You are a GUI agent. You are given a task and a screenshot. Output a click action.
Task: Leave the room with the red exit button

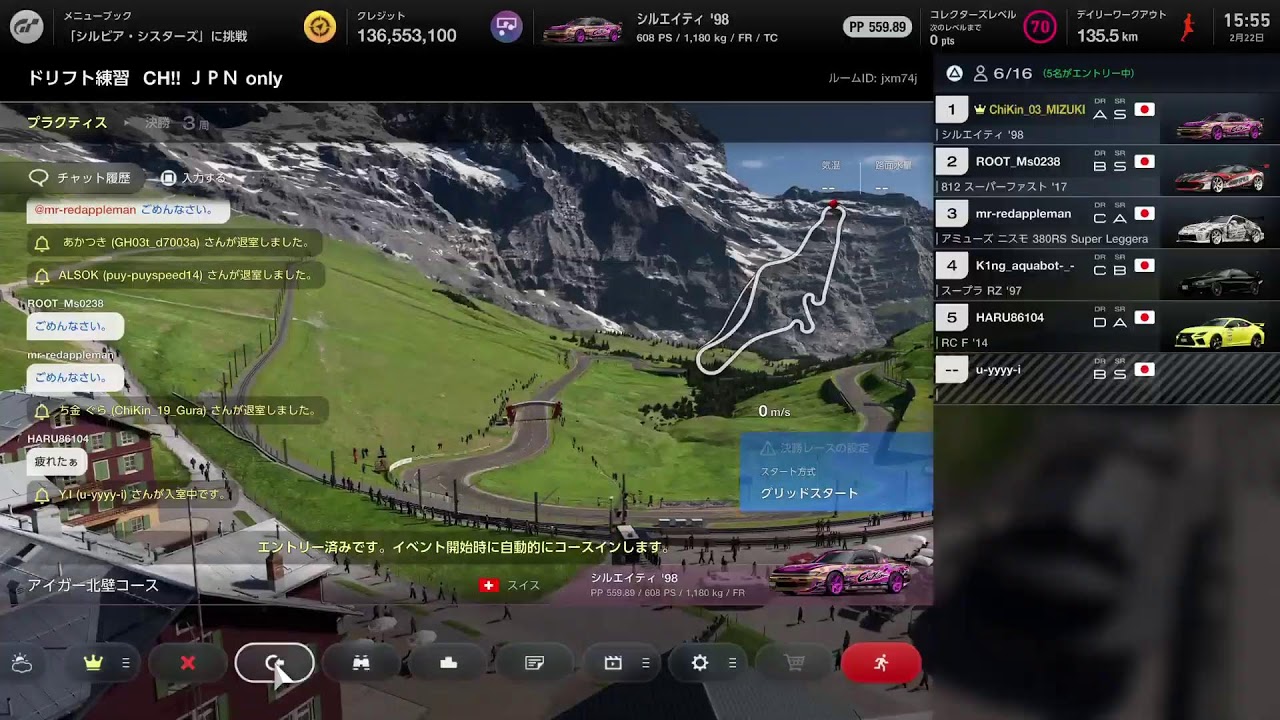(x=881, y=663)
